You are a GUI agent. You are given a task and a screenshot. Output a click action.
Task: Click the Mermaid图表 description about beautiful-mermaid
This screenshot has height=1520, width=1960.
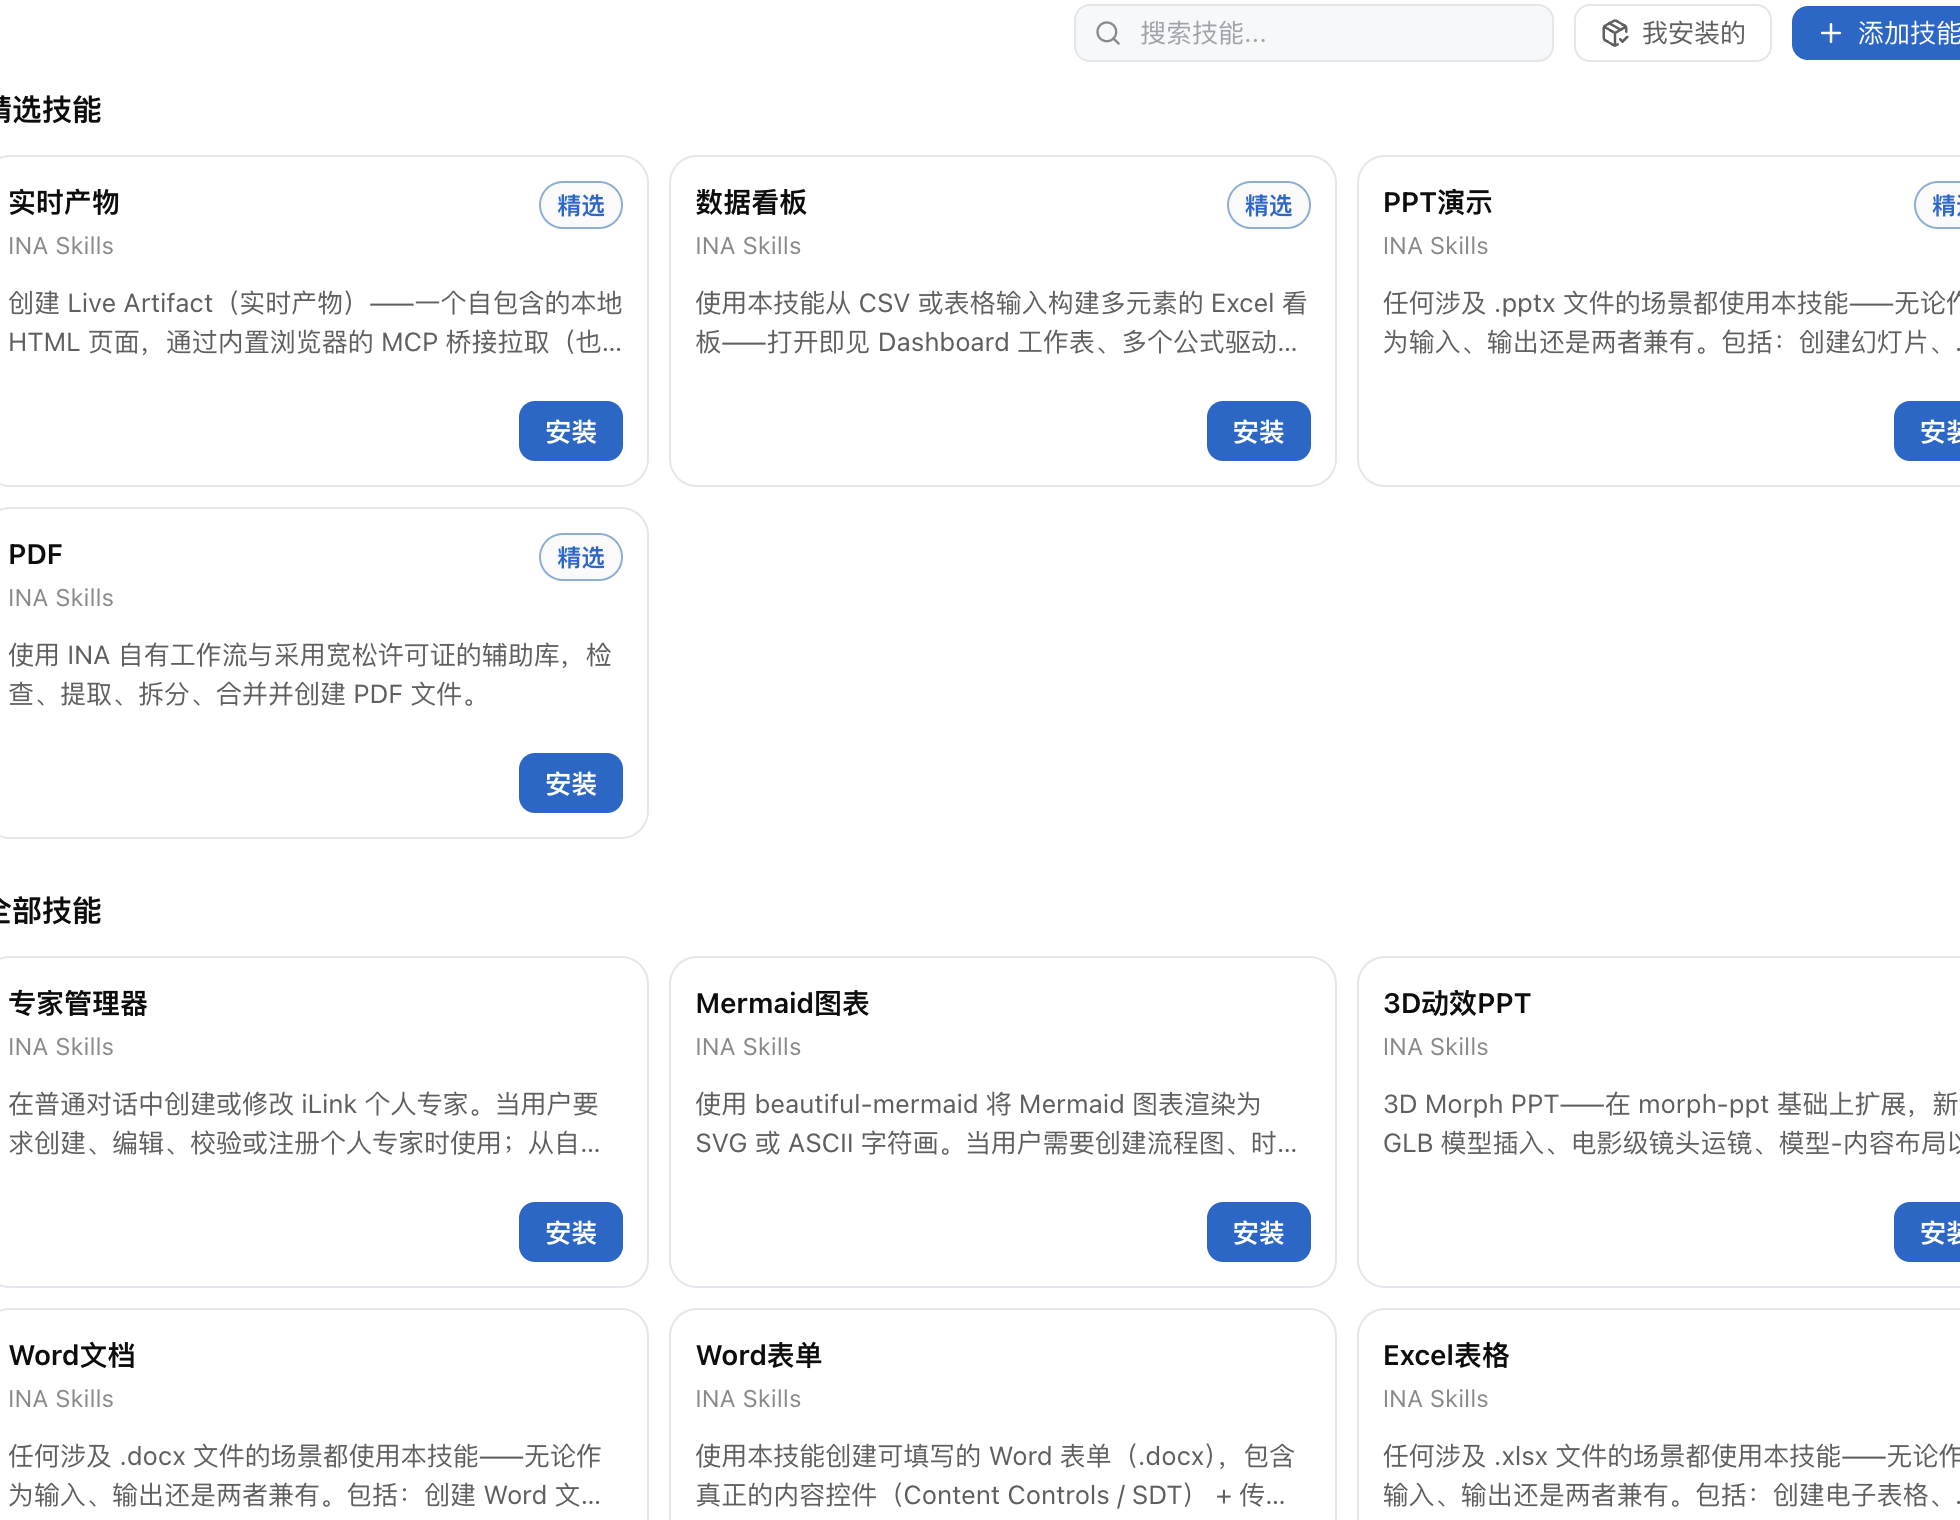click(996, 1123)
